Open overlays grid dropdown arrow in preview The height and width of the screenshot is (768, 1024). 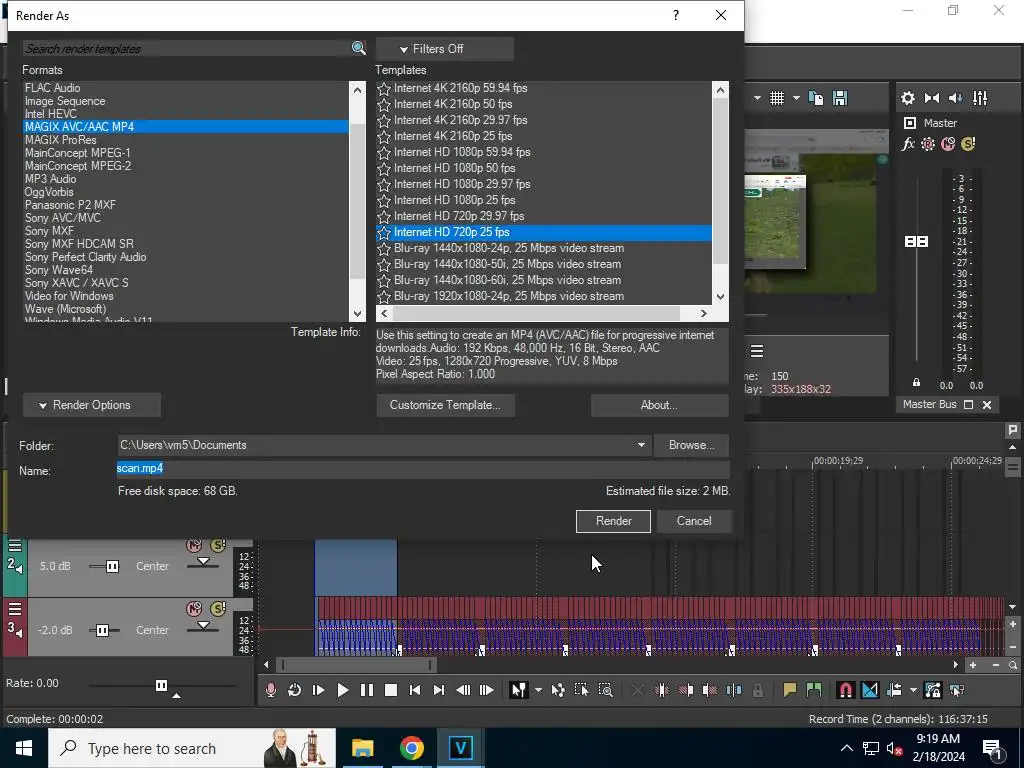796,98
